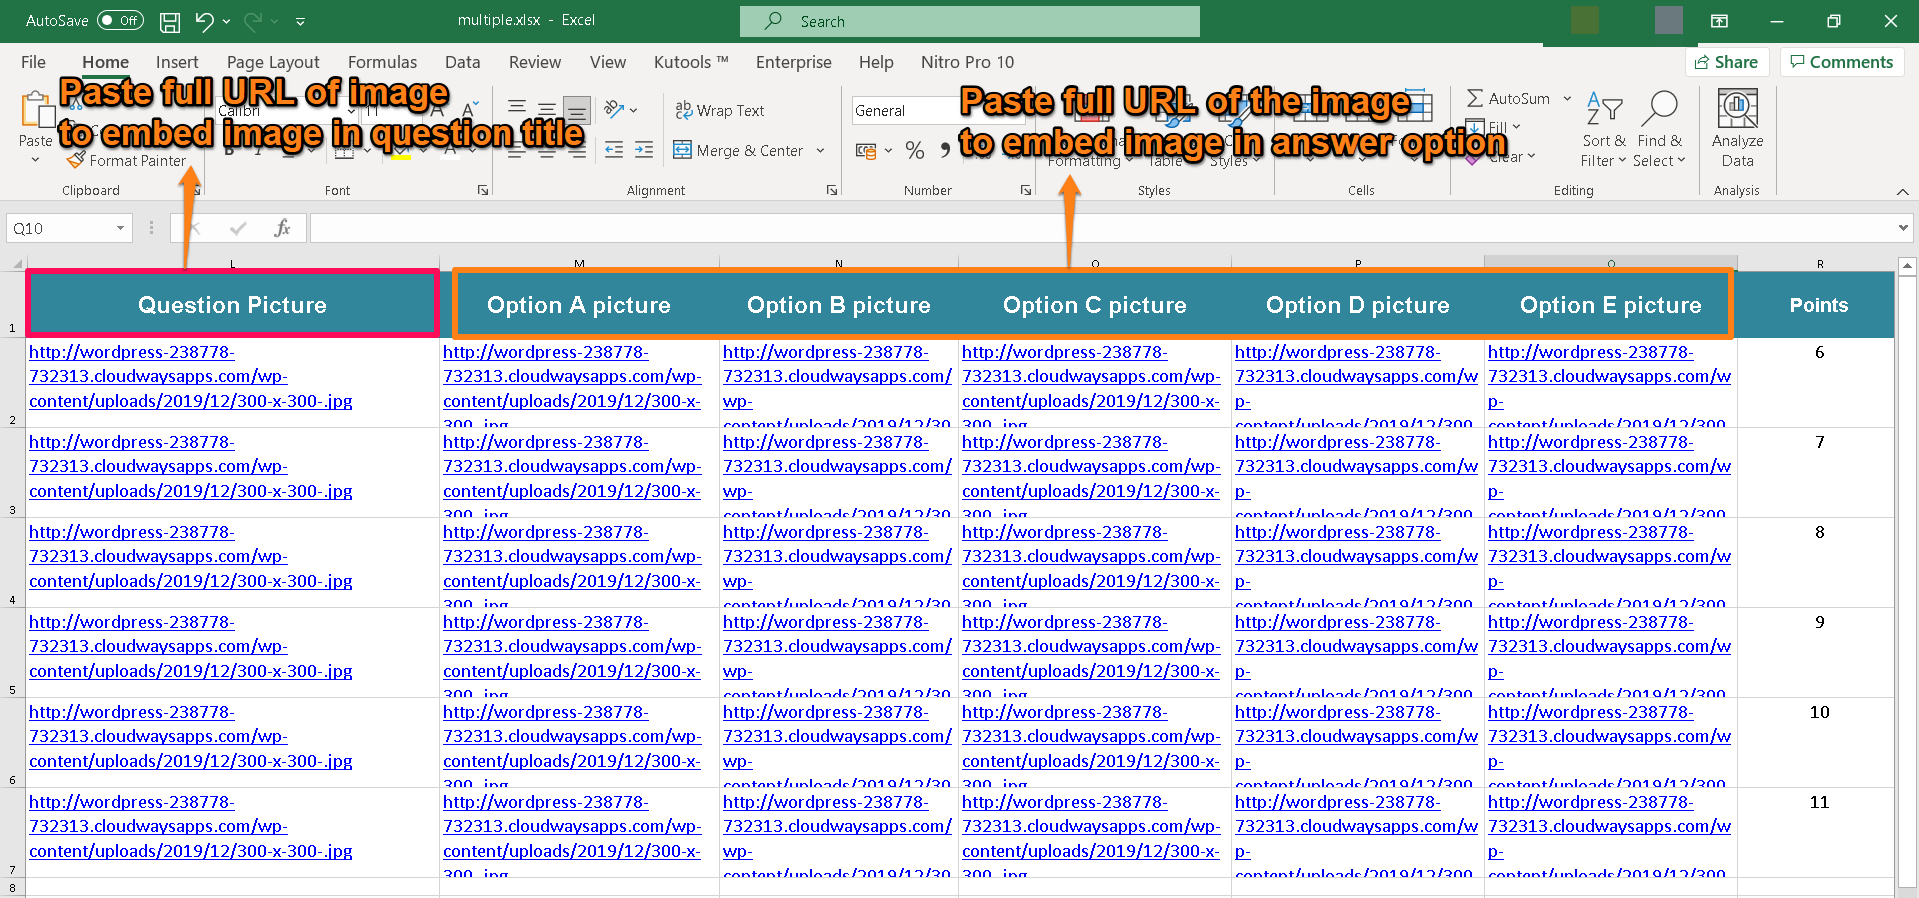
Task: Collapse the ribbon with the chevron
Action: (1902, 191)
